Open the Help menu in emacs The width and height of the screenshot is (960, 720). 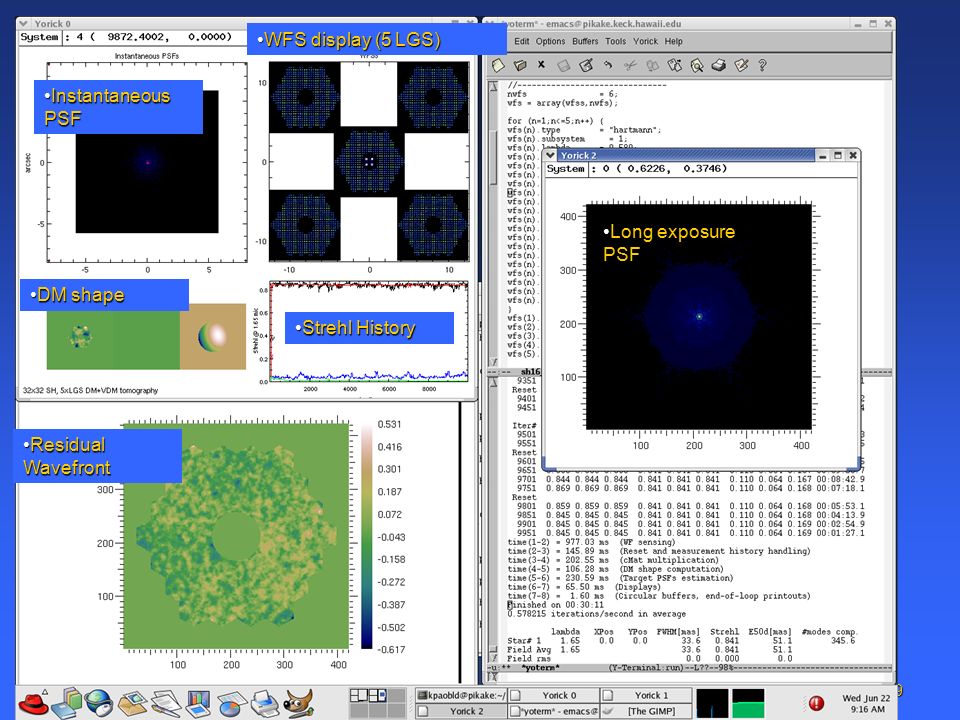673,41
